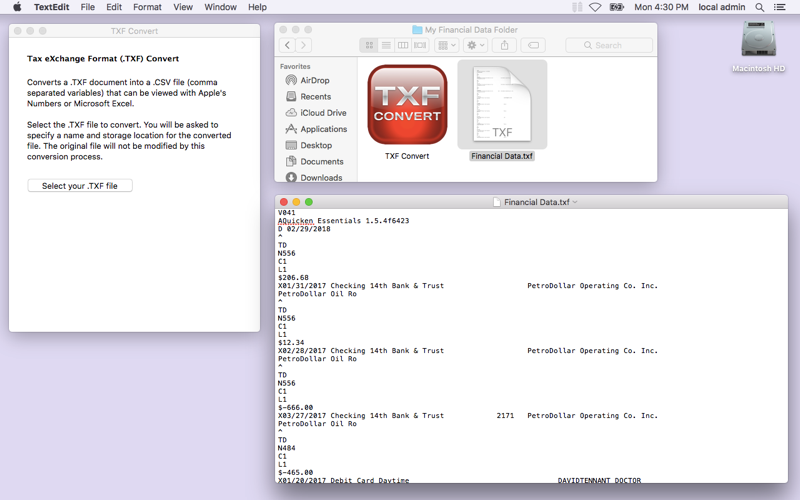This screenshot has height=500, width=800.
Task: Open Documents in Finder sidebar
Action: [321, 162]
